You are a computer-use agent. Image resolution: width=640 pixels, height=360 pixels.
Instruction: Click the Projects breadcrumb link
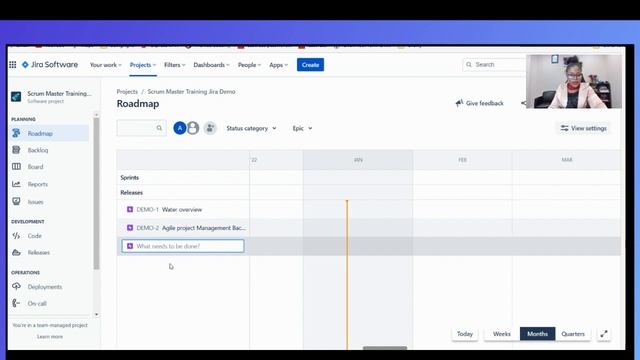(x=127, y=91)
